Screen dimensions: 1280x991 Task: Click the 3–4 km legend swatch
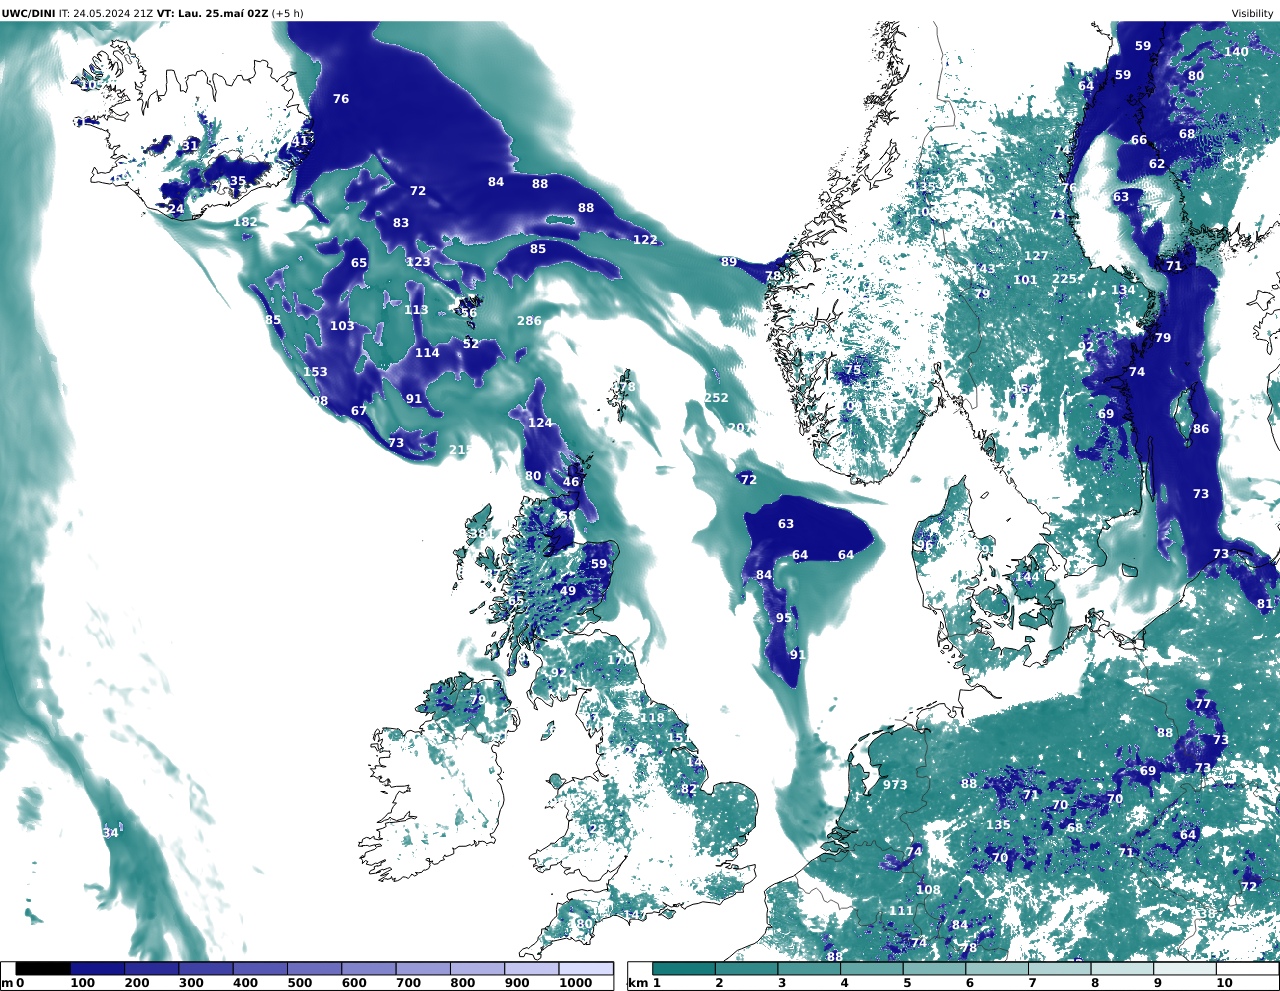point(809,968)
